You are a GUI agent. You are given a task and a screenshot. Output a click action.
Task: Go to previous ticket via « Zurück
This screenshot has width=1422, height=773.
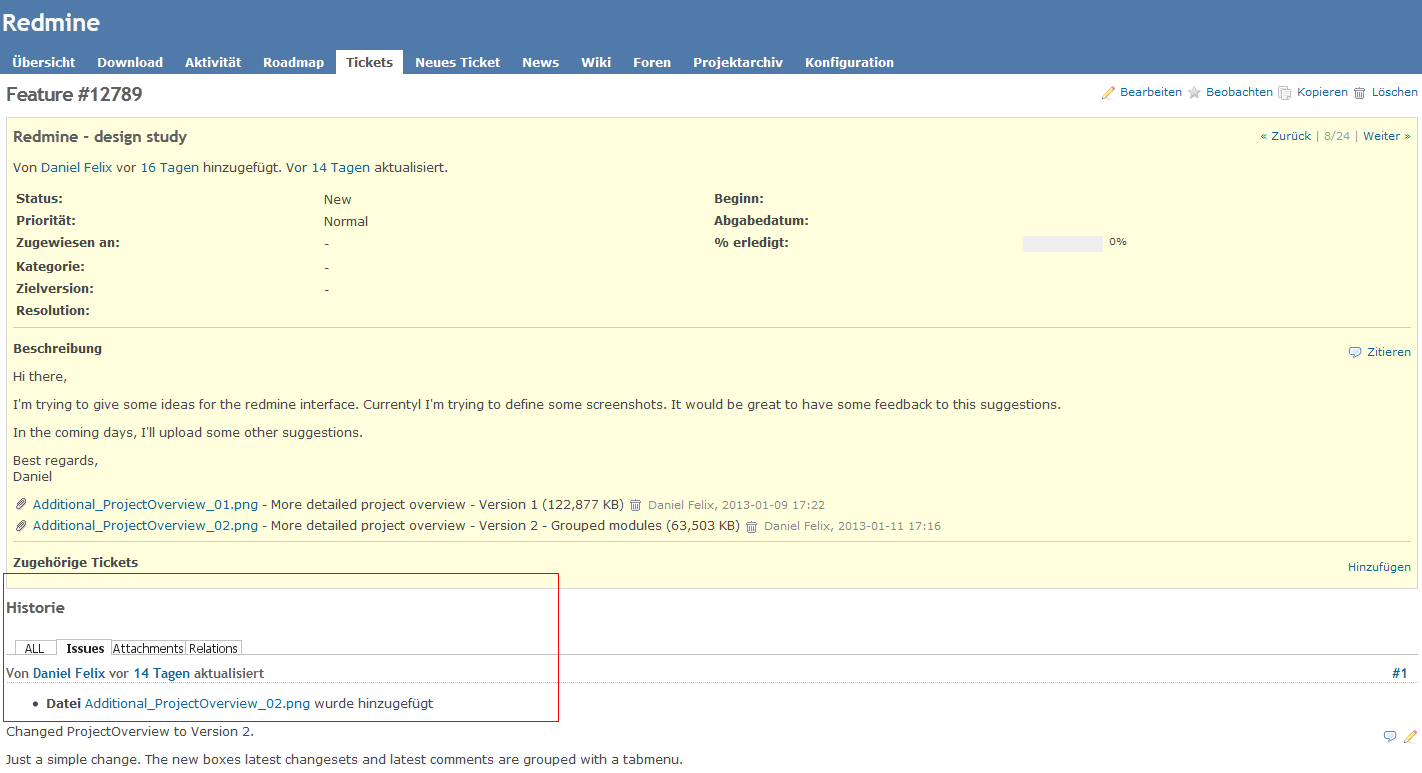coord(1285,136)
